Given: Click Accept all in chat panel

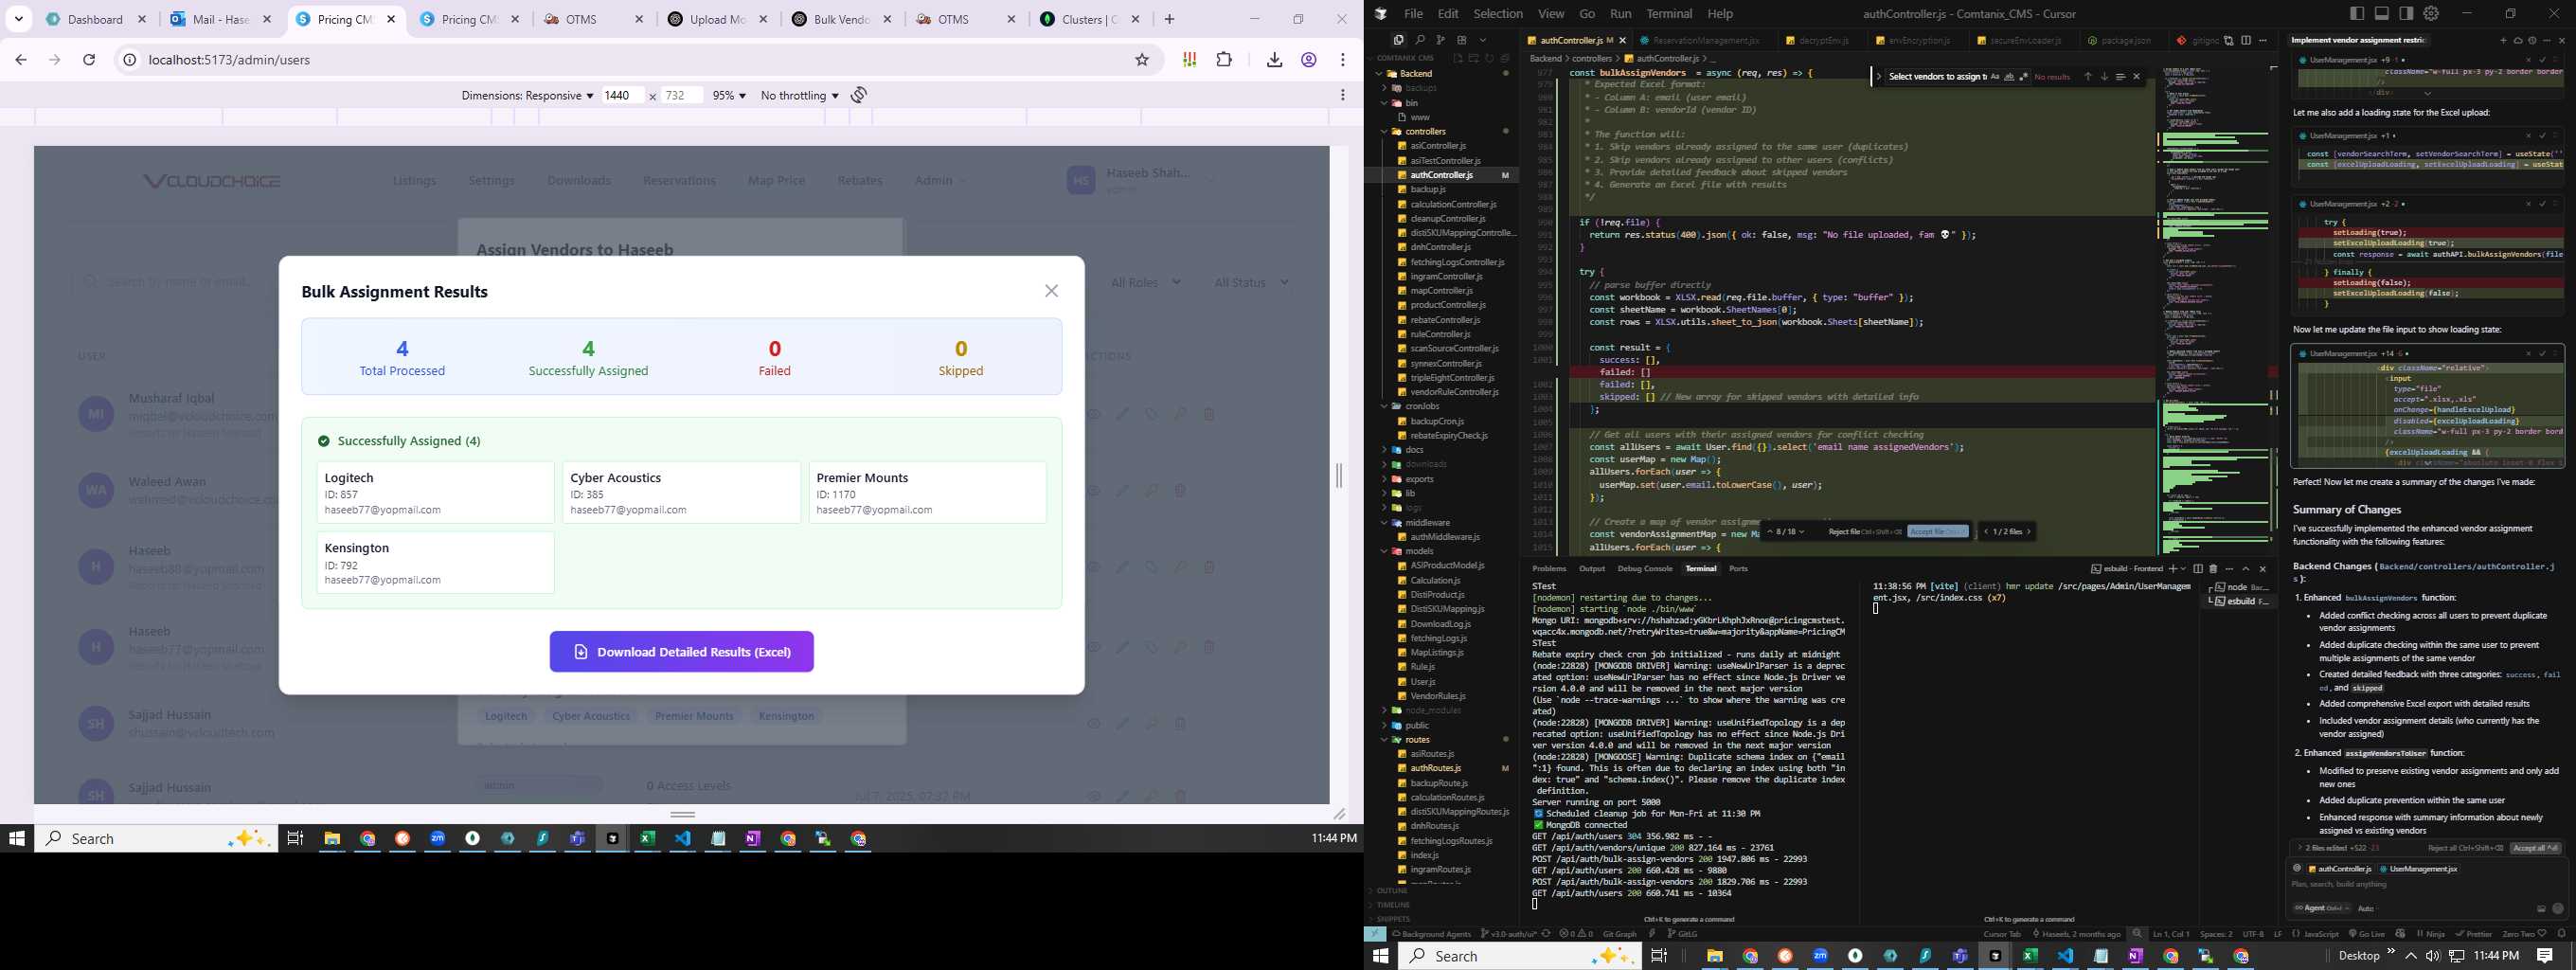Looking at the screenshot, I should tap(2536, 848).
